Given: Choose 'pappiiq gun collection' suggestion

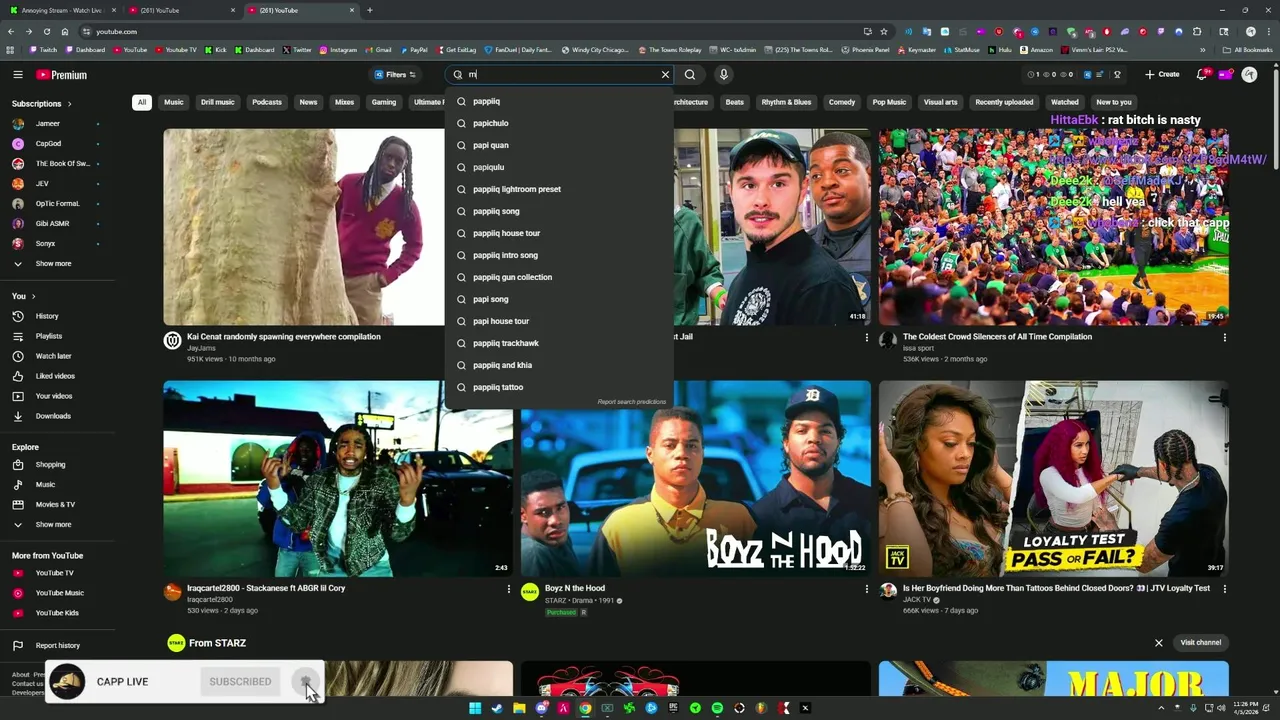Looking at the screenshot, I should pos(560,277).
